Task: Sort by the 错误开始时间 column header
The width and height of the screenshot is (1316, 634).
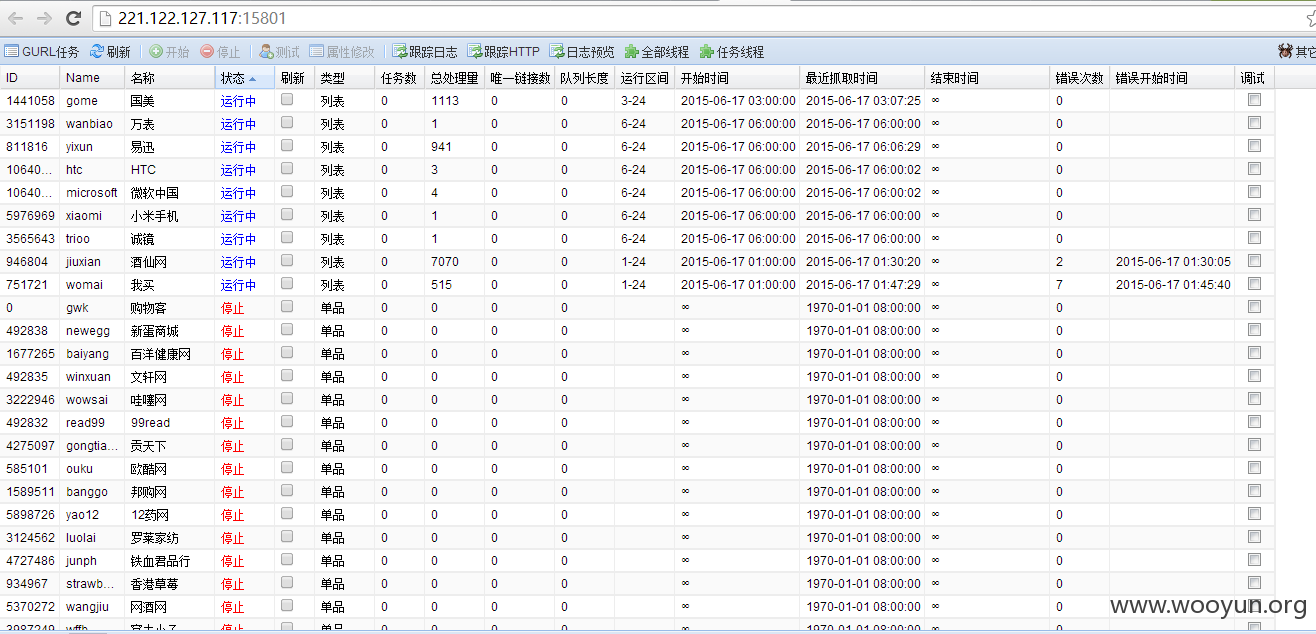Action: click(1172, 78)
